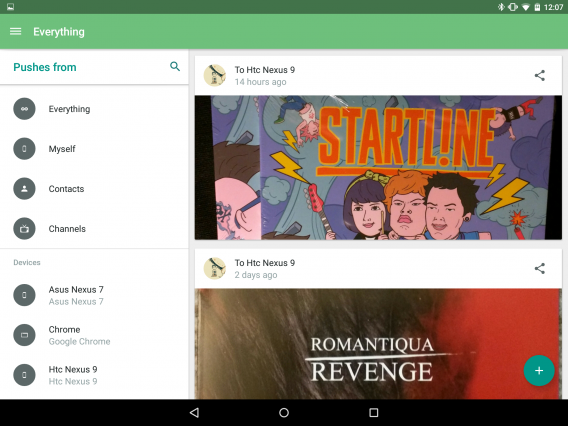The height and width of the screenshot is (426, 568).
Task: Tap the Devices section label
Action: coord(27,262)
